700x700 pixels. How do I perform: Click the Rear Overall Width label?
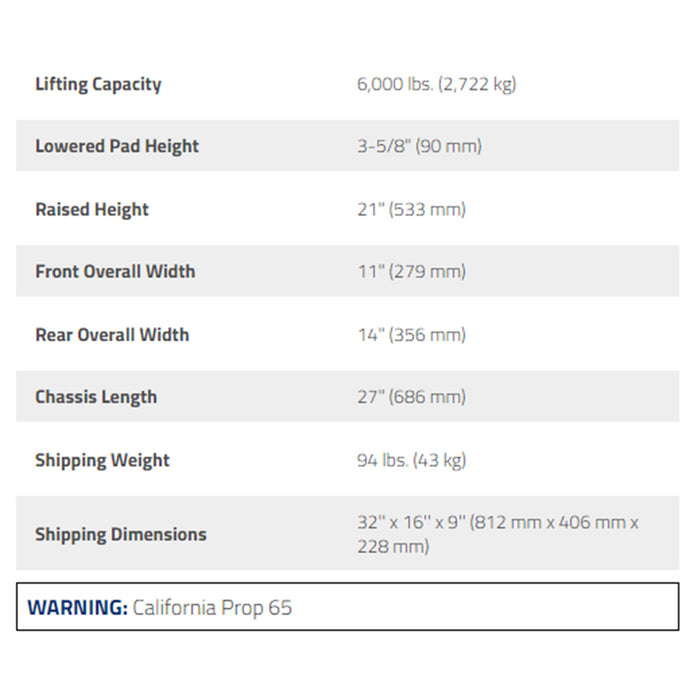pos(112,335)
